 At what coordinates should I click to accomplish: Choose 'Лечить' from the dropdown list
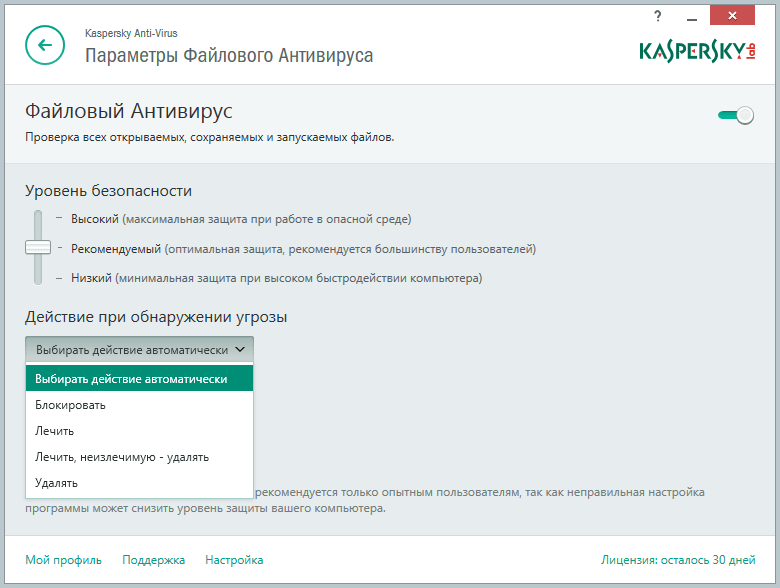click(139, 431)
